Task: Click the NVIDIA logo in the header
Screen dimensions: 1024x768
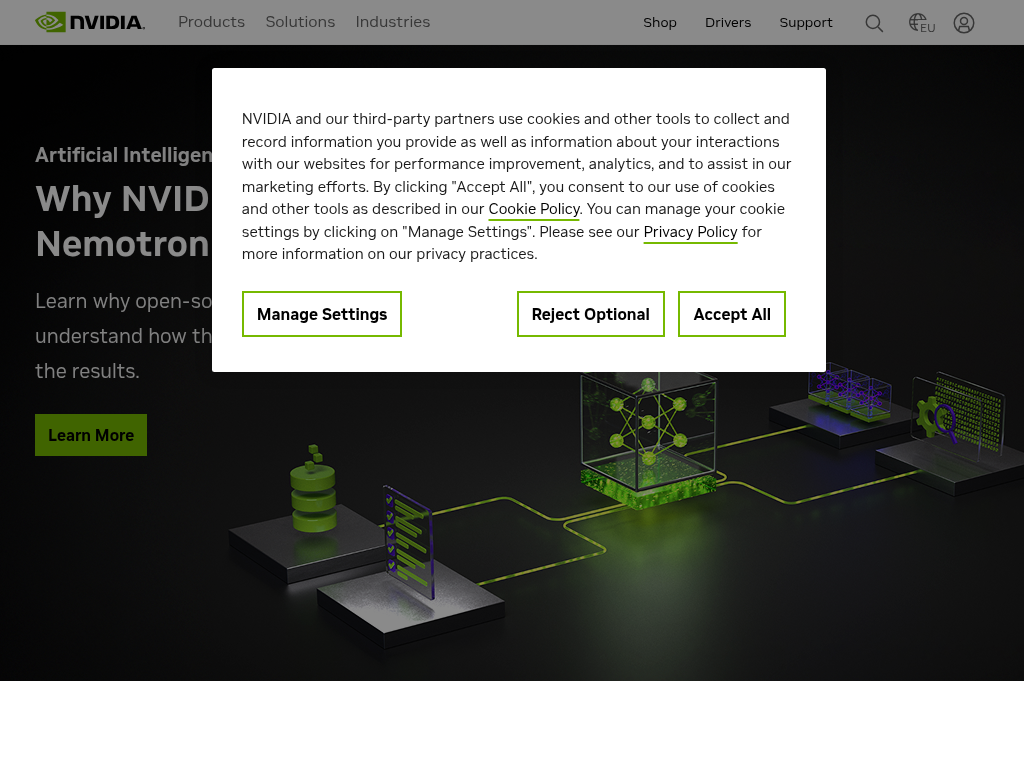Action: click(90, 22)
